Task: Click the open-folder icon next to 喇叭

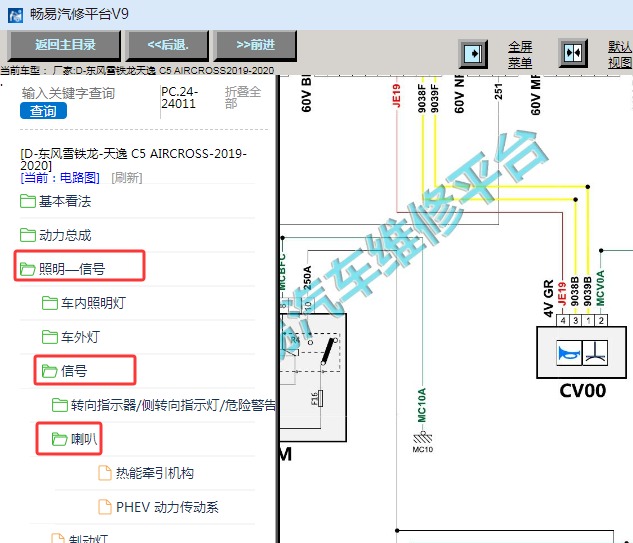Action: coord(60,438)
